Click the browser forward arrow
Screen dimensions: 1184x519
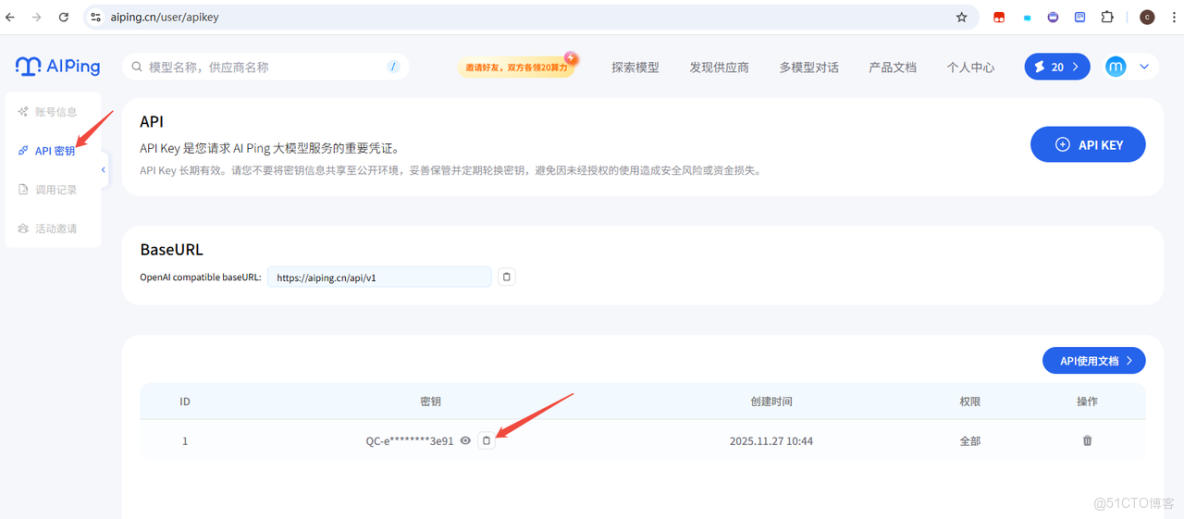(x=36, y=17)
